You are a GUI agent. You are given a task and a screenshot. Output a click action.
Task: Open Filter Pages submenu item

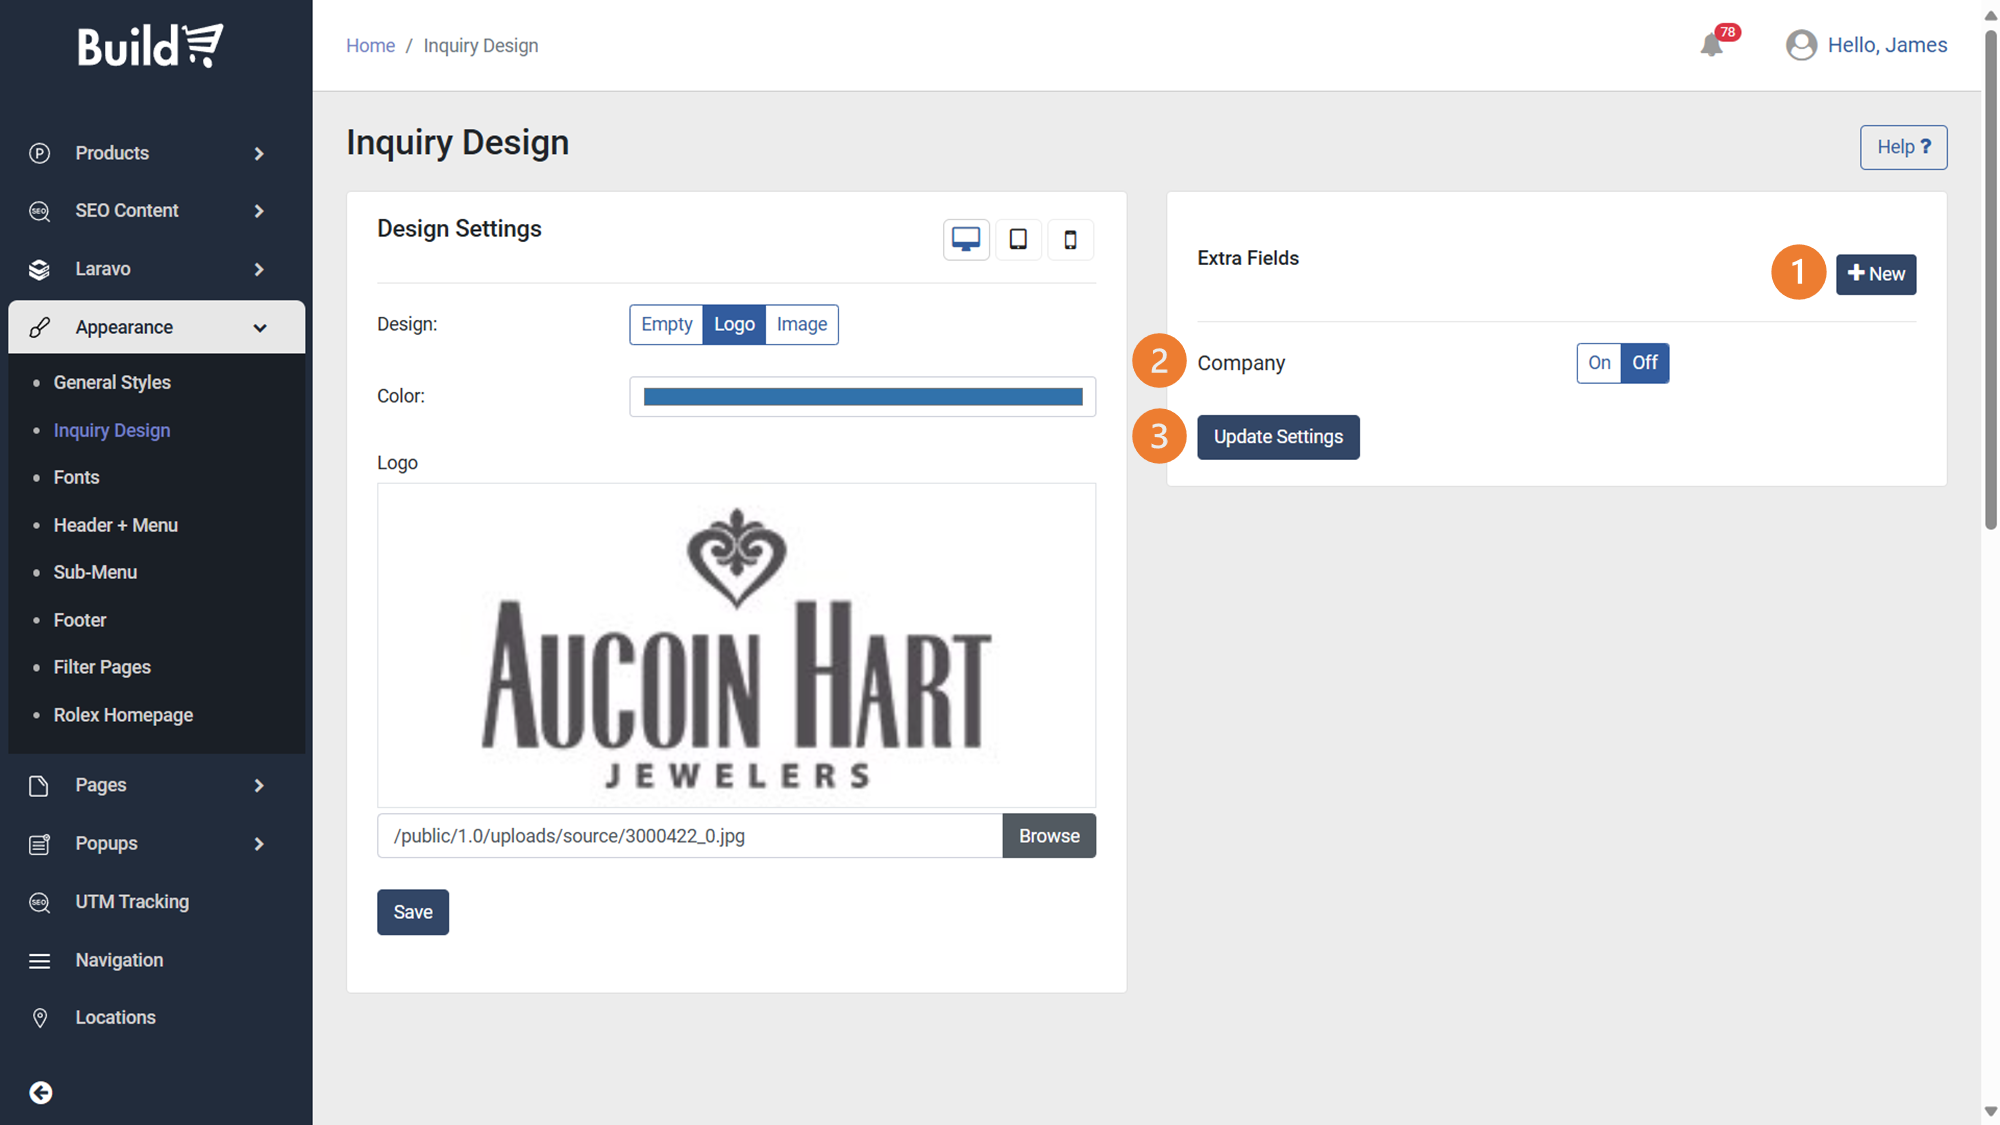[x=102, y=667]
